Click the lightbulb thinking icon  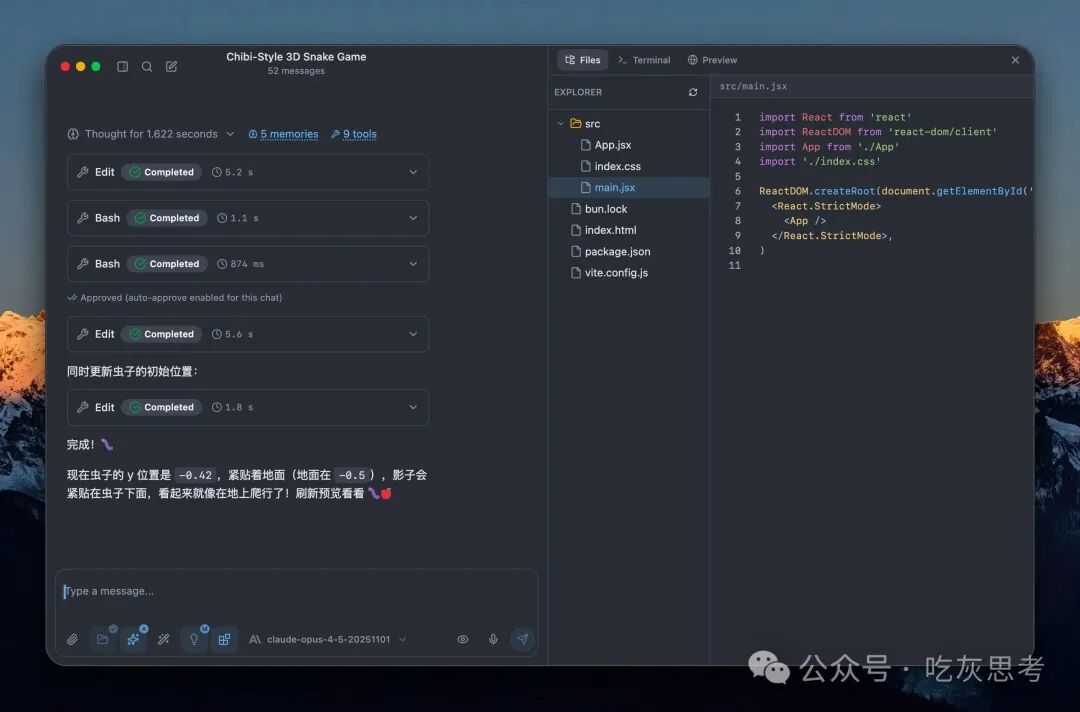point(194,640)
